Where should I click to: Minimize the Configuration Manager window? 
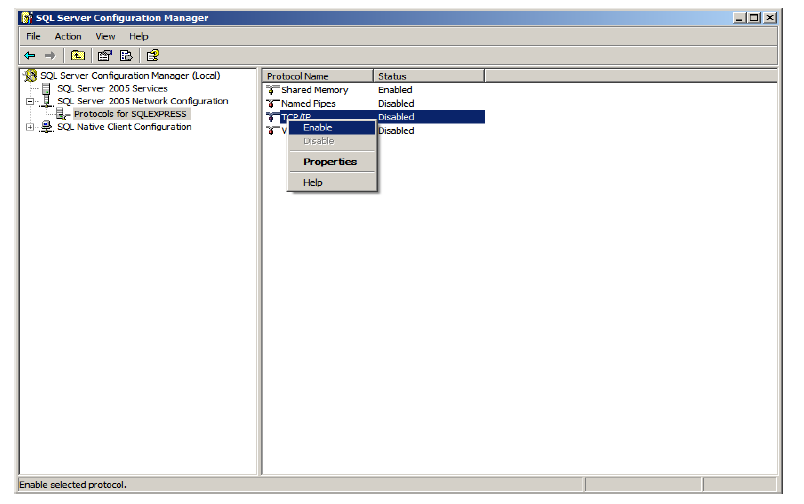point(739,18)
